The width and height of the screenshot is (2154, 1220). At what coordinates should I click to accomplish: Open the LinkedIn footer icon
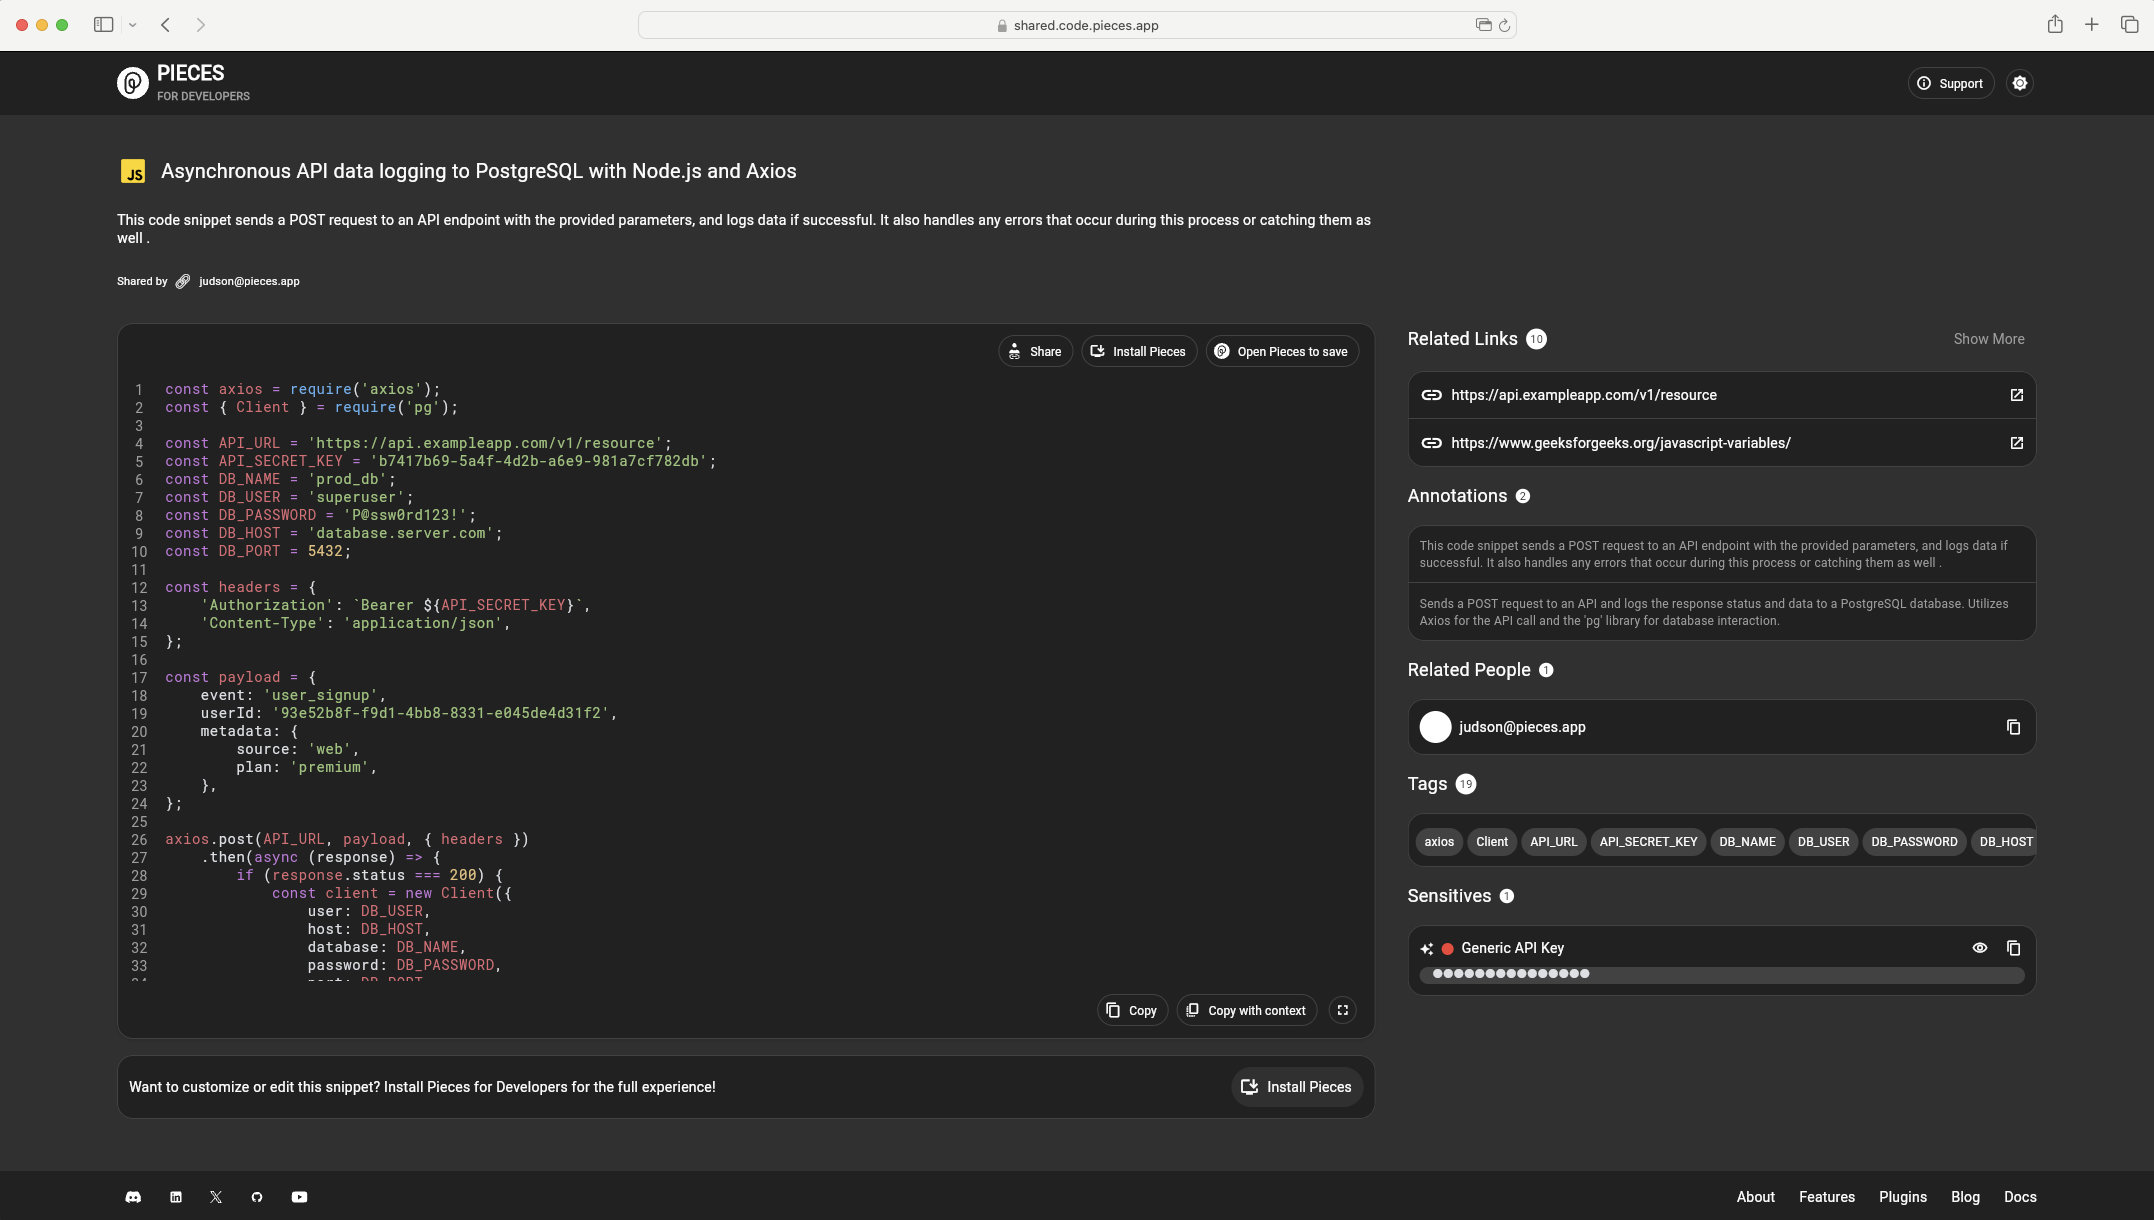176,1197
